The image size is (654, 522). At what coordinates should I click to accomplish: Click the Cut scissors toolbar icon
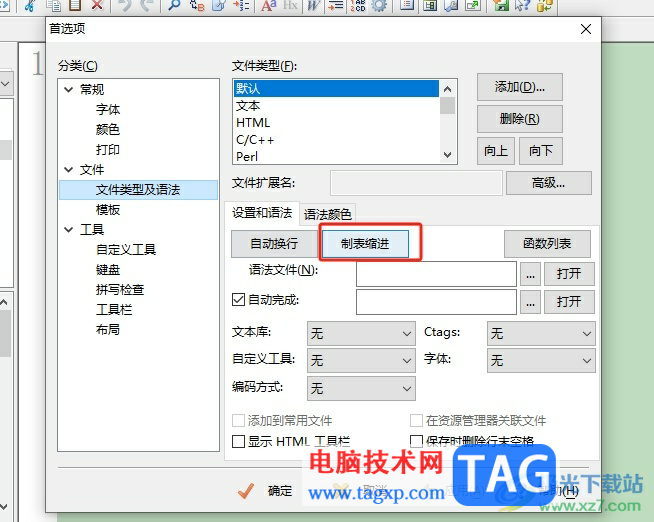pyautogui.click(x=30, y=5)
